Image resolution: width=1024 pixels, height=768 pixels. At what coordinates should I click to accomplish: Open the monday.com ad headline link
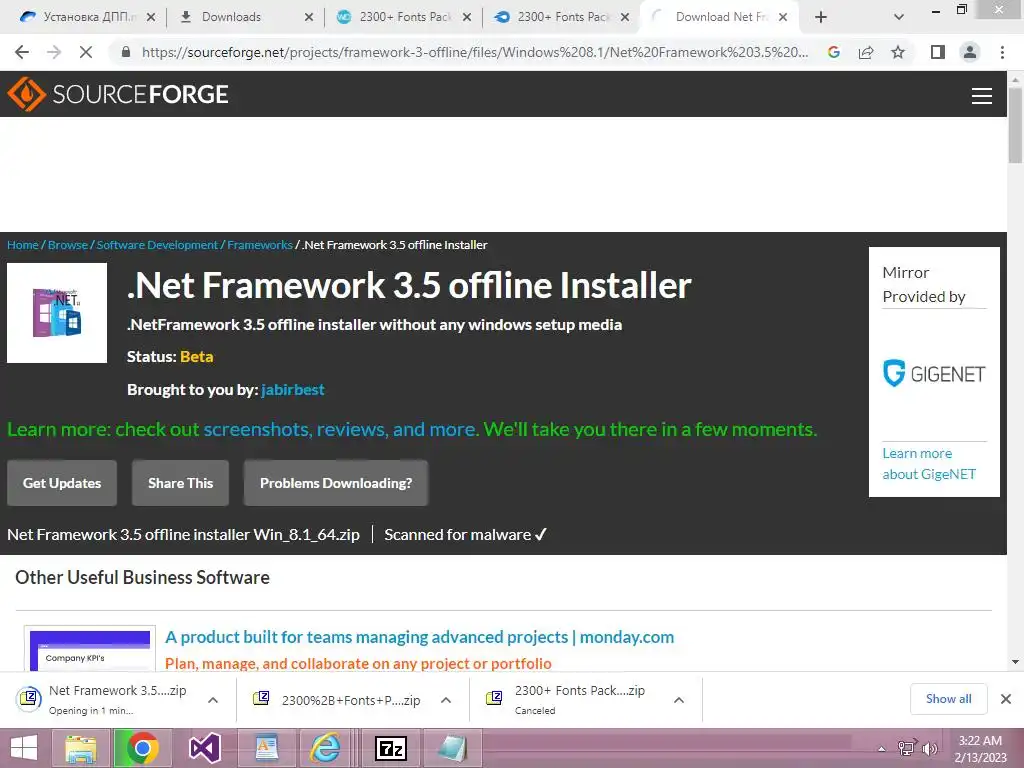(x=419, y=637)
